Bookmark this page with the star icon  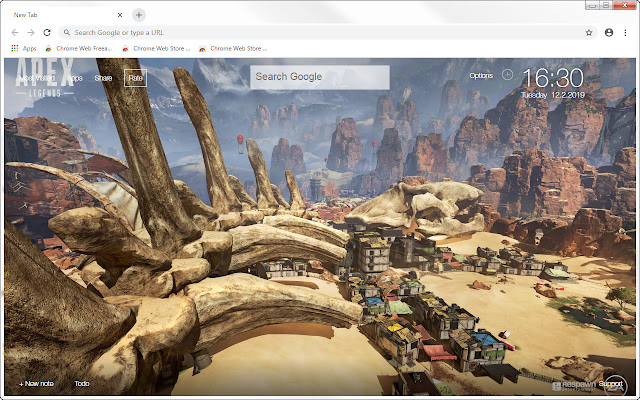click(x=589, y=33)
